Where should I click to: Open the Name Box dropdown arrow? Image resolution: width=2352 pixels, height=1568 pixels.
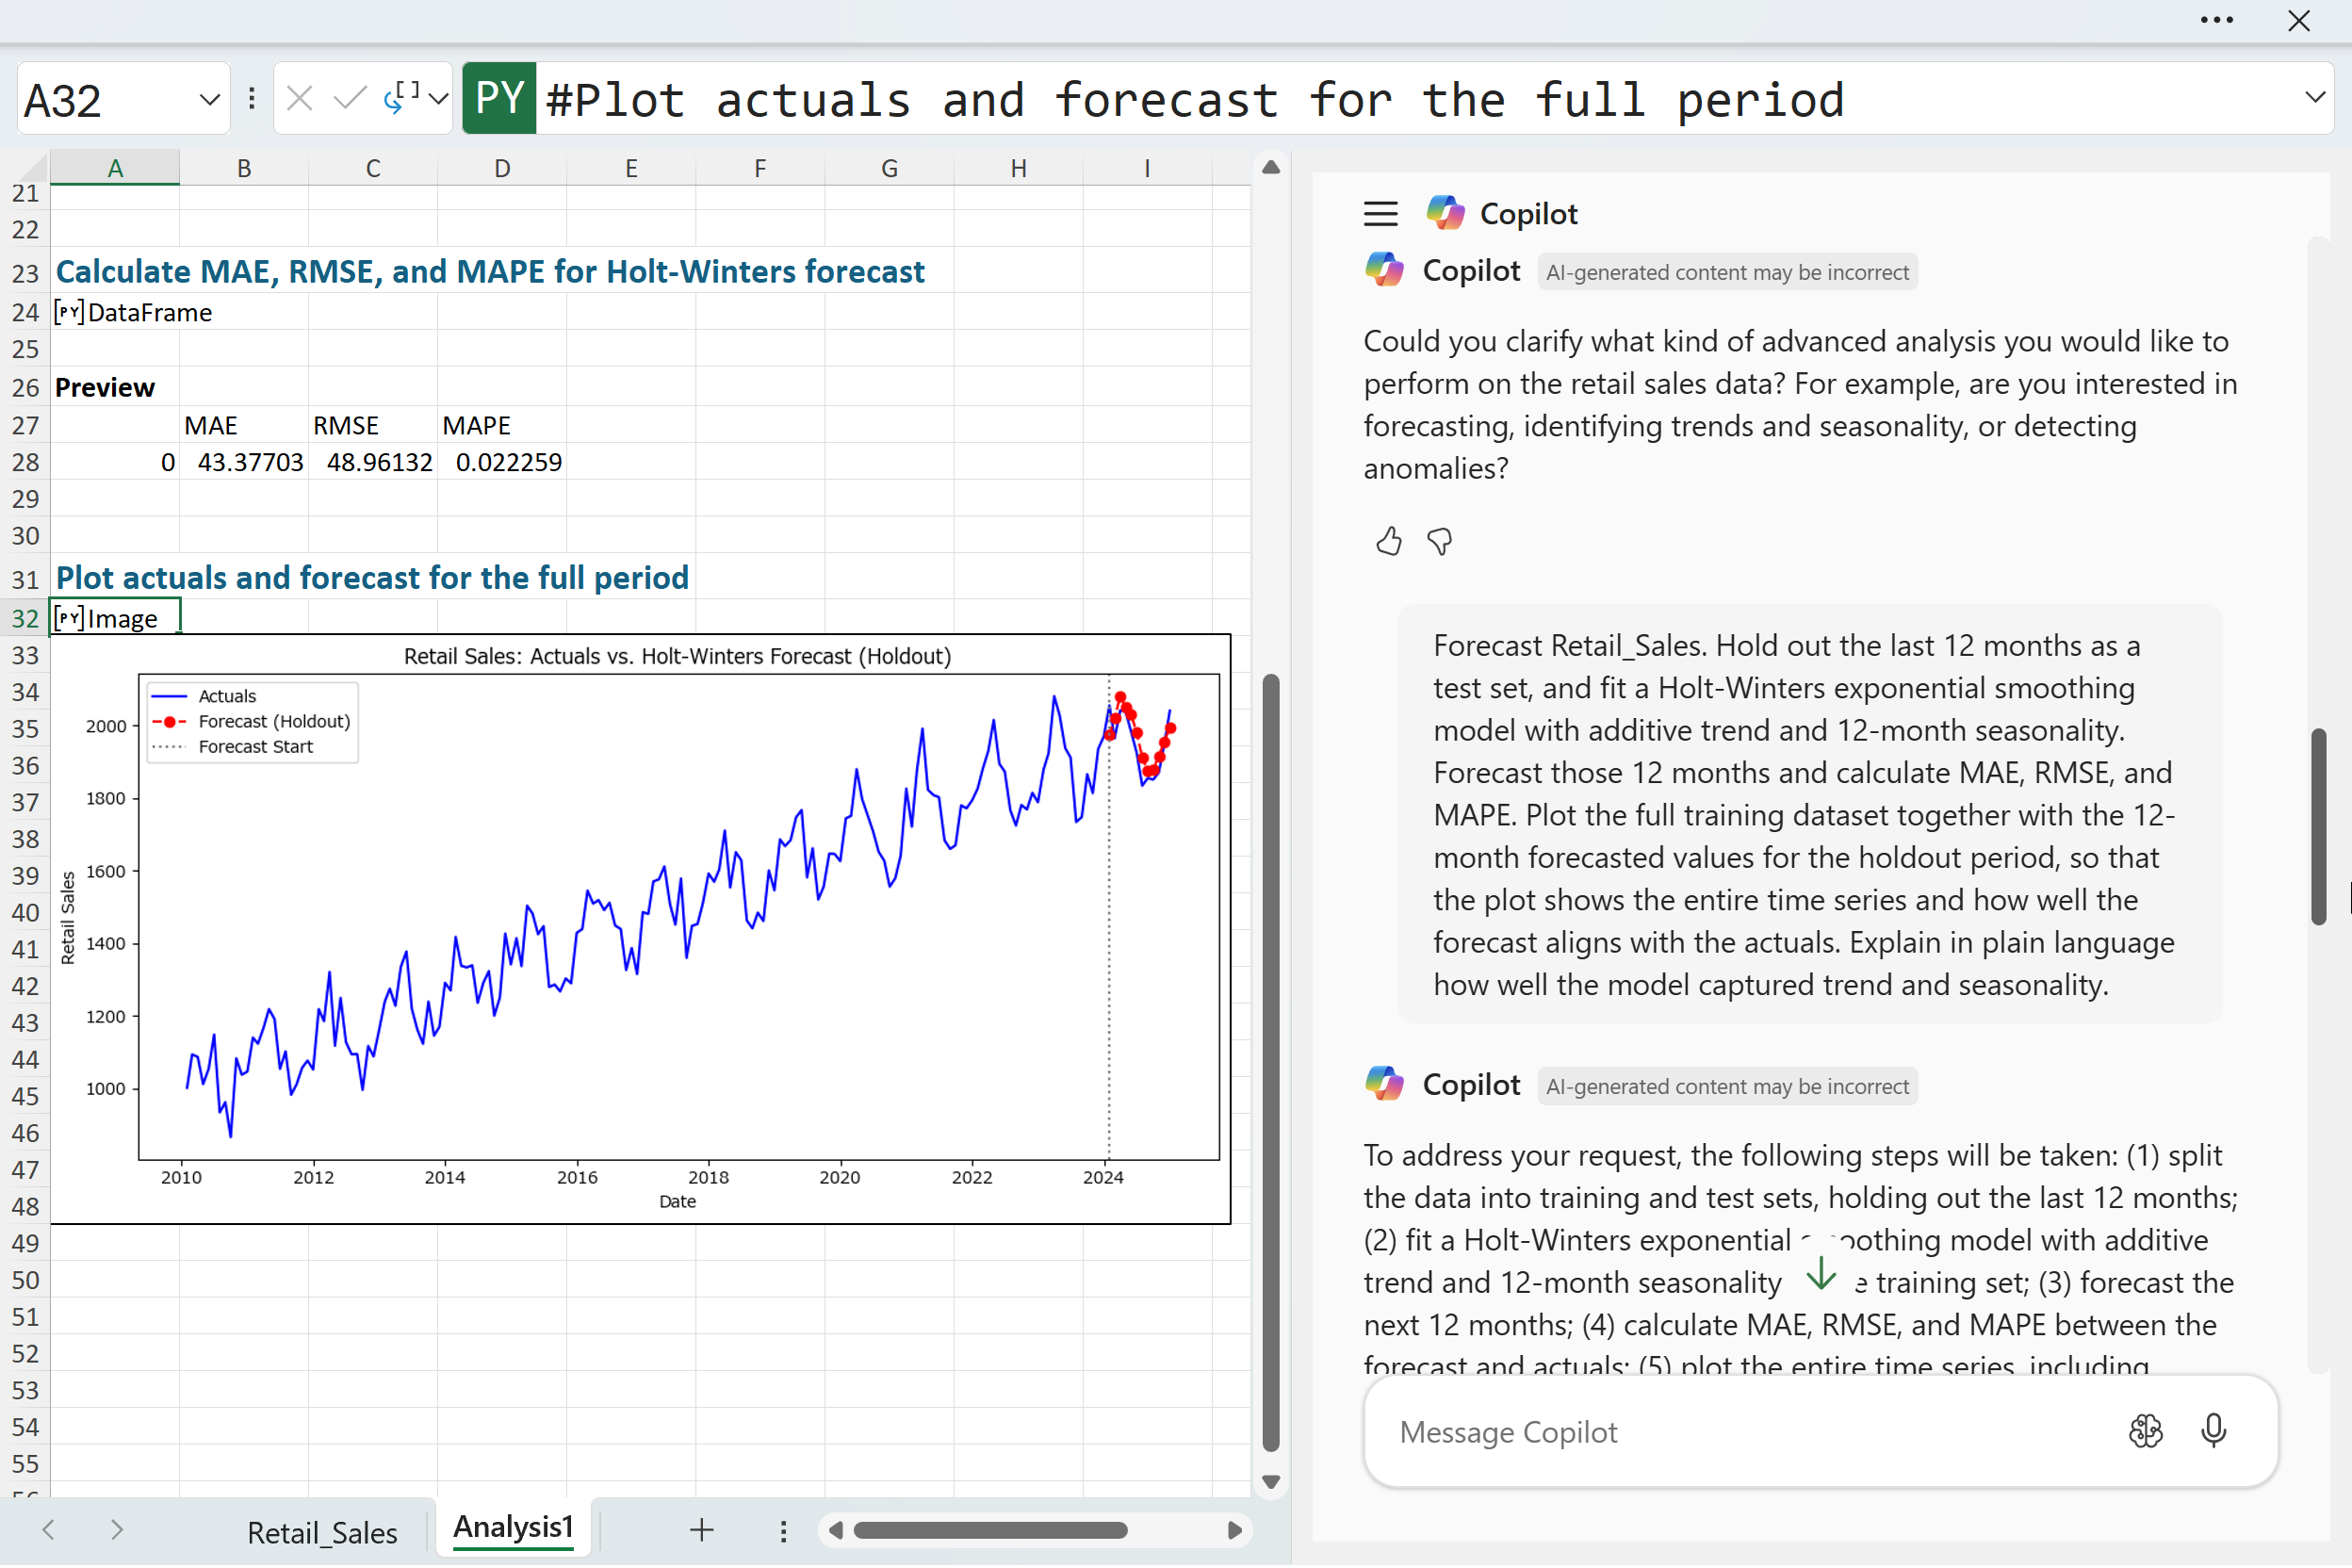click(x=209, y=100)
